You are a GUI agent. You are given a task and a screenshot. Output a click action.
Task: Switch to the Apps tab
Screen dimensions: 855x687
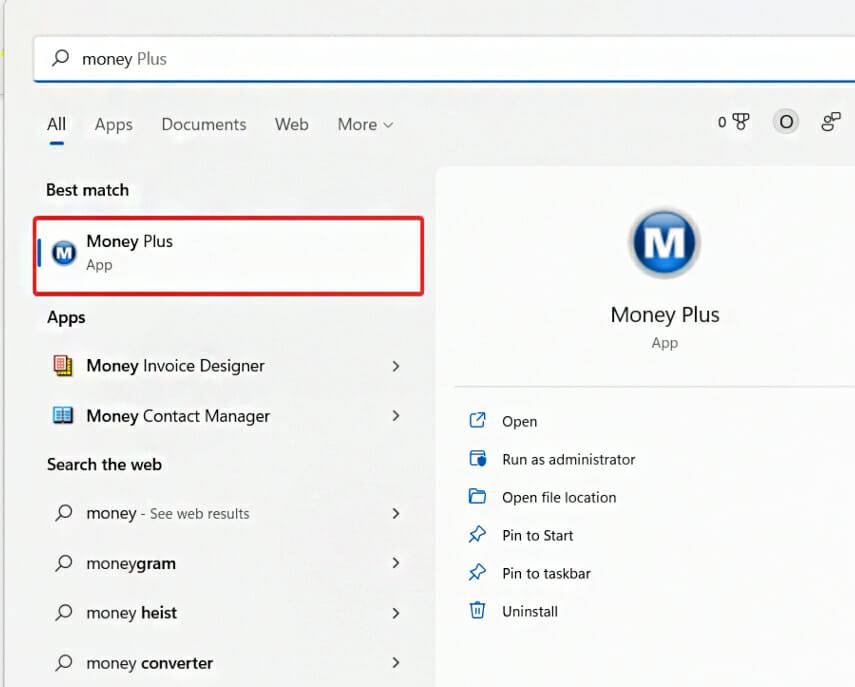[113, 124]
